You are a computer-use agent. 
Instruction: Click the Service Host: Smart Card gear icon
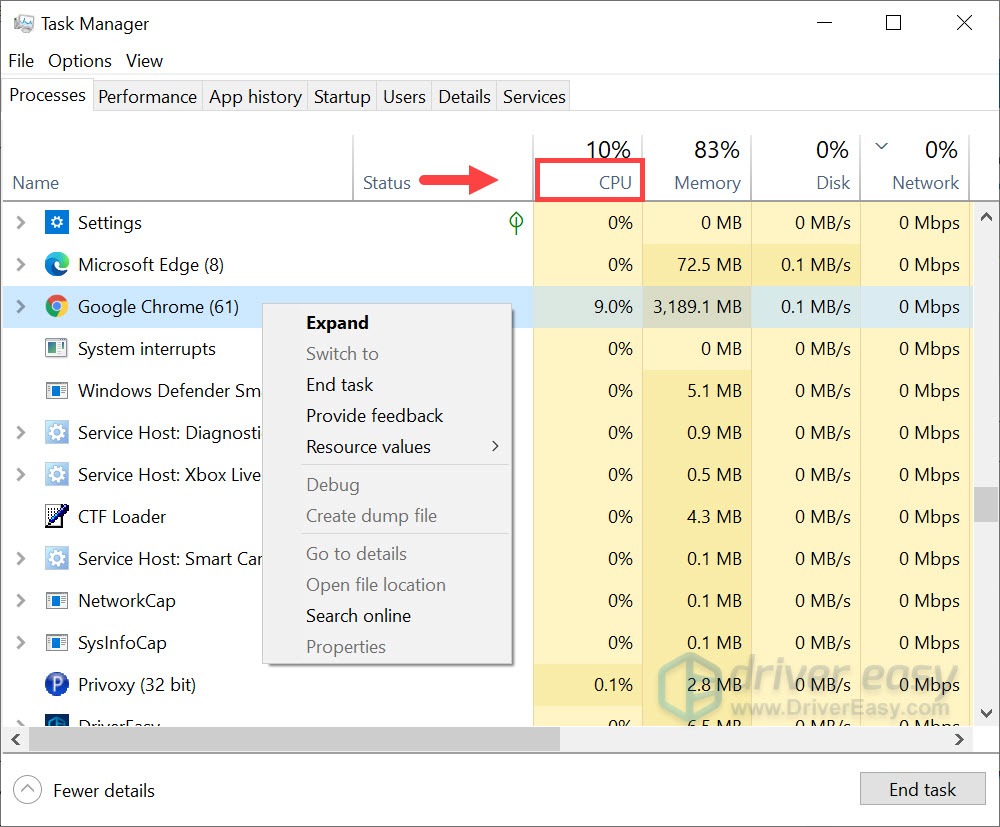57,559
